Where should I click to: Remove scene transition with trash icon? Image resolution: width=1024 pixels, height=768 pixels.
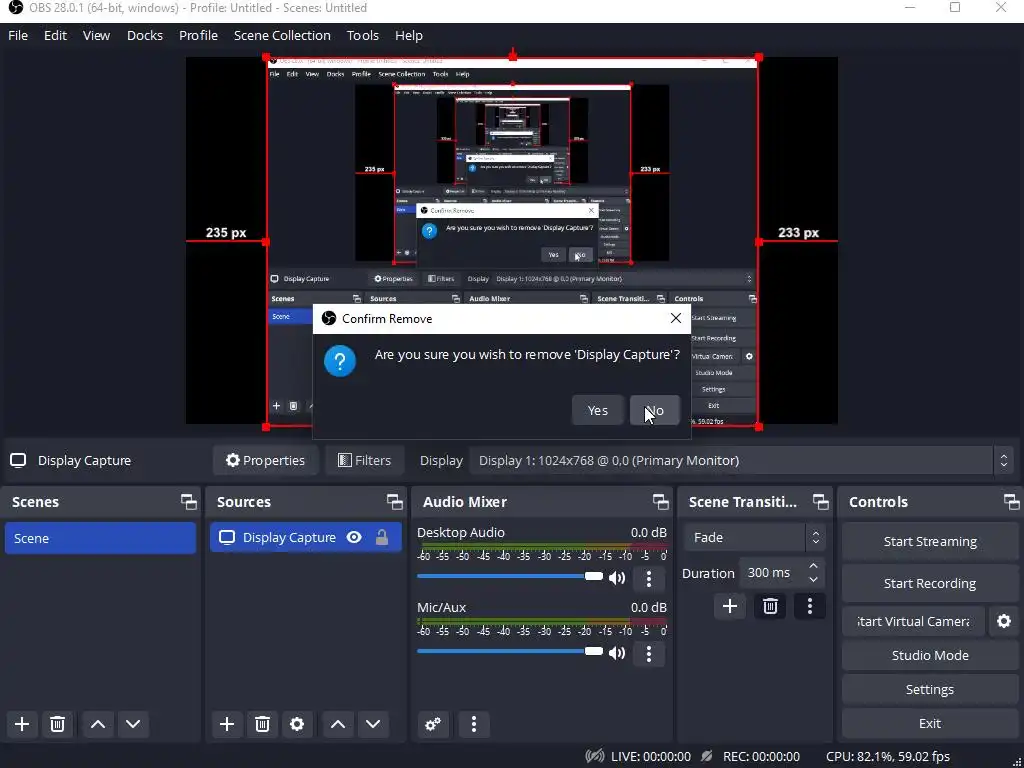[x=770, y=607]
